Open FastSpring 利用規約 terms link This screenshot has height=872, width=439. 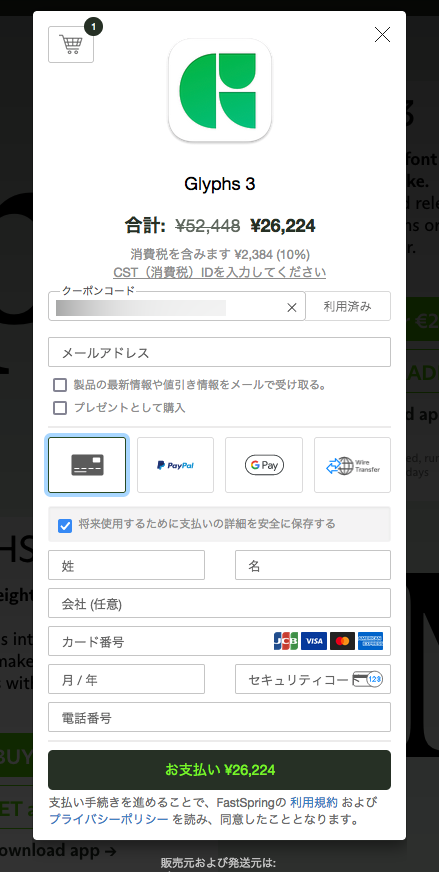coord(314,802)
